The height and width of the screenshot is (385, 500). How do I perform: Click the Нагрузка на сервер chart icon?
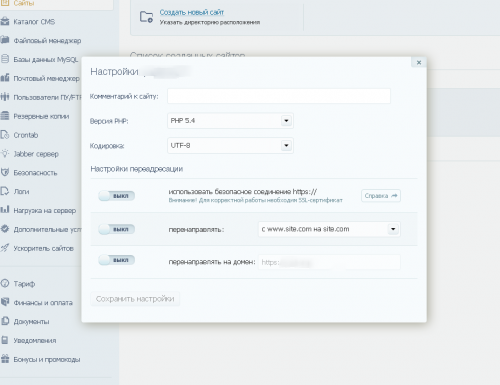(x=5, y=210)
